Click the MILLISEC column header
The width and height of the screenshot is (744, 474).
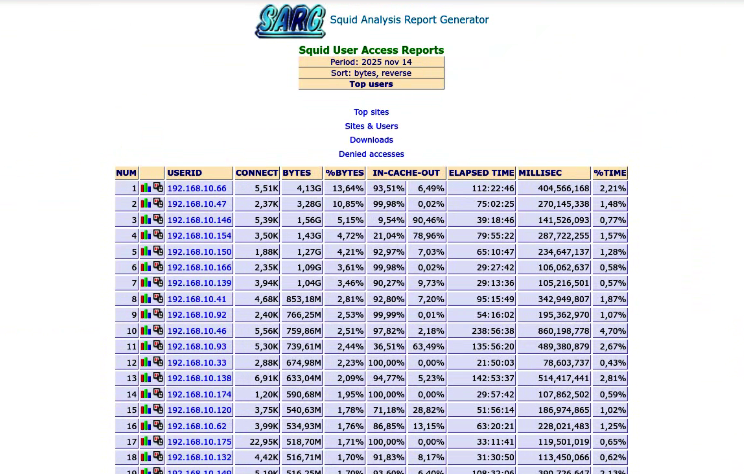point(554,173)
